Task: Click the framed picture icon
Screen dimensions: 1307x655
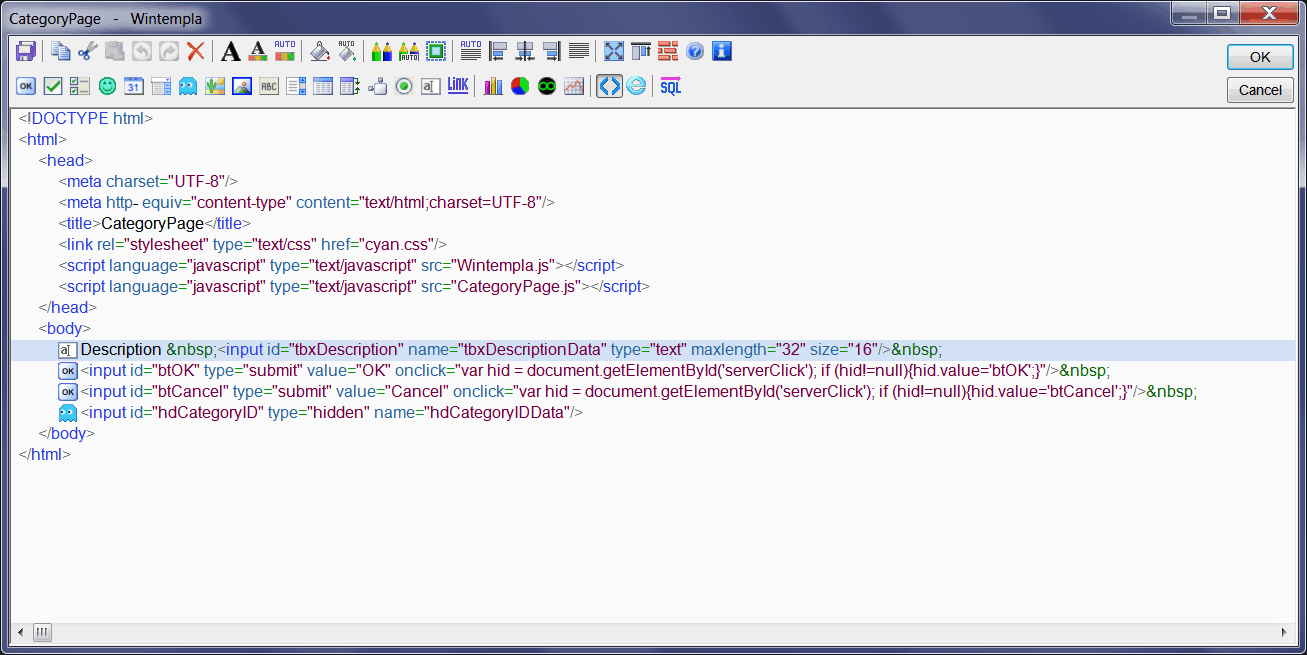Action: [242, 86]
